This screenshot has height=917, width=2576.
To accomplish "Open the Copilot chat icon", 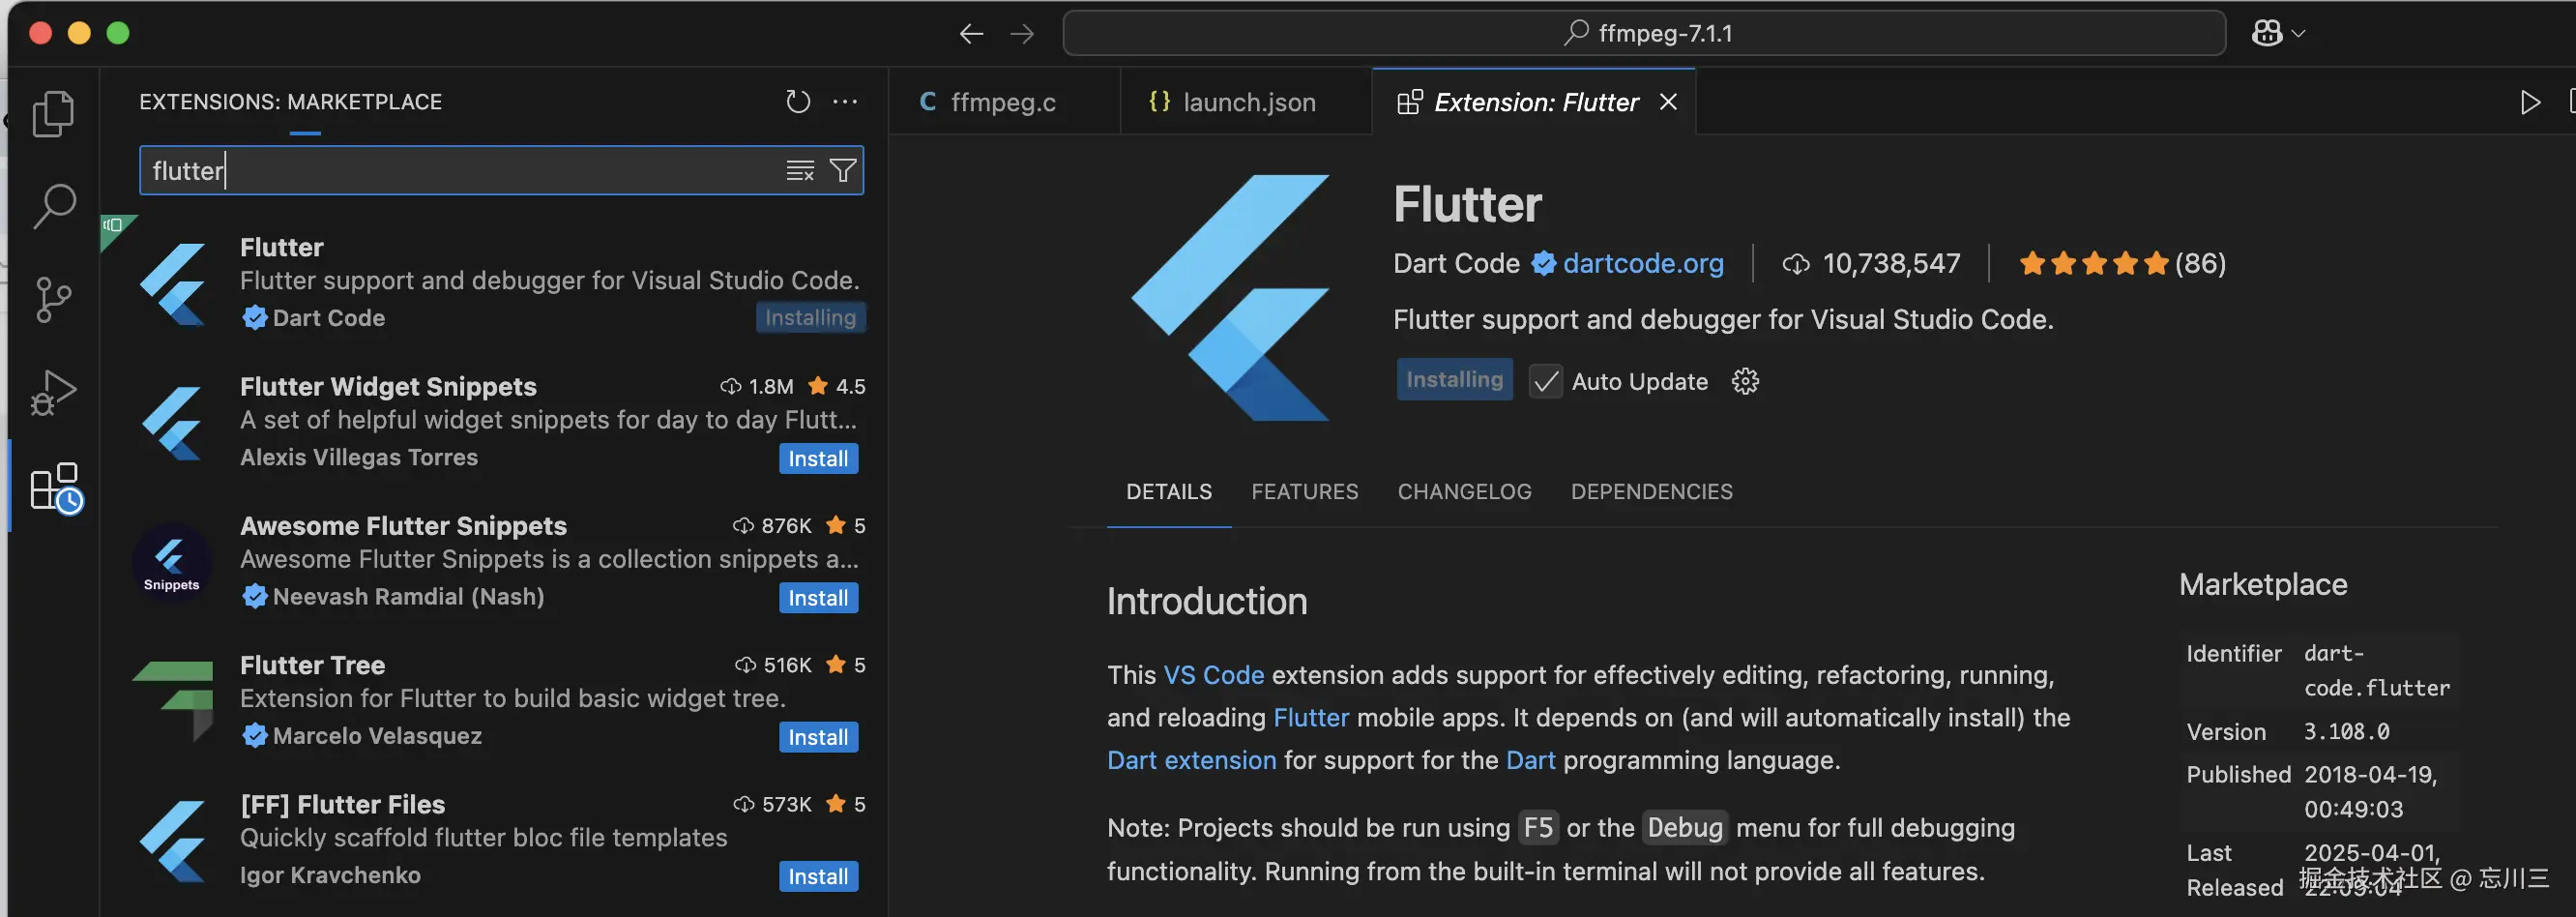I will 2267,34.
